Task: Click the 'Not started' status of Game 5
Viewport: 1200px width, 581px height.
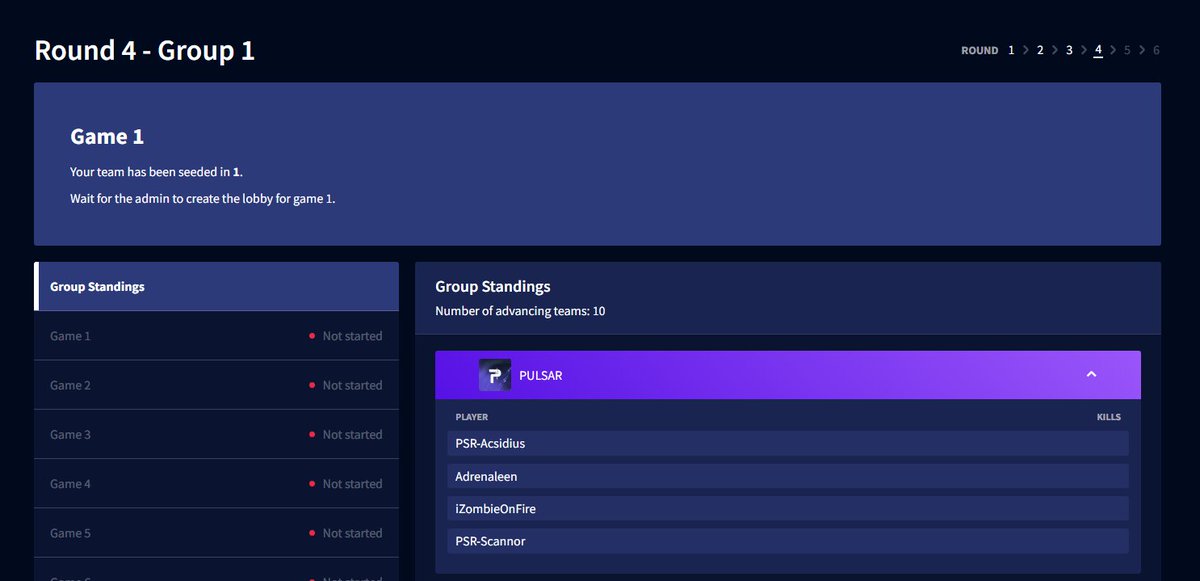Action: (x=352, y=533)
